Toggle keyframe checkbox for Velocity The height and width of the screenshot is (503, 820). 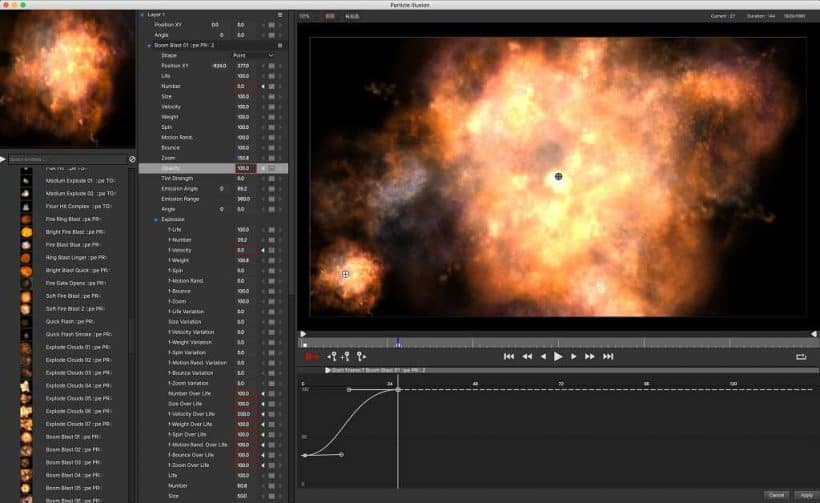pyautogui.click(x=271, y=106)
